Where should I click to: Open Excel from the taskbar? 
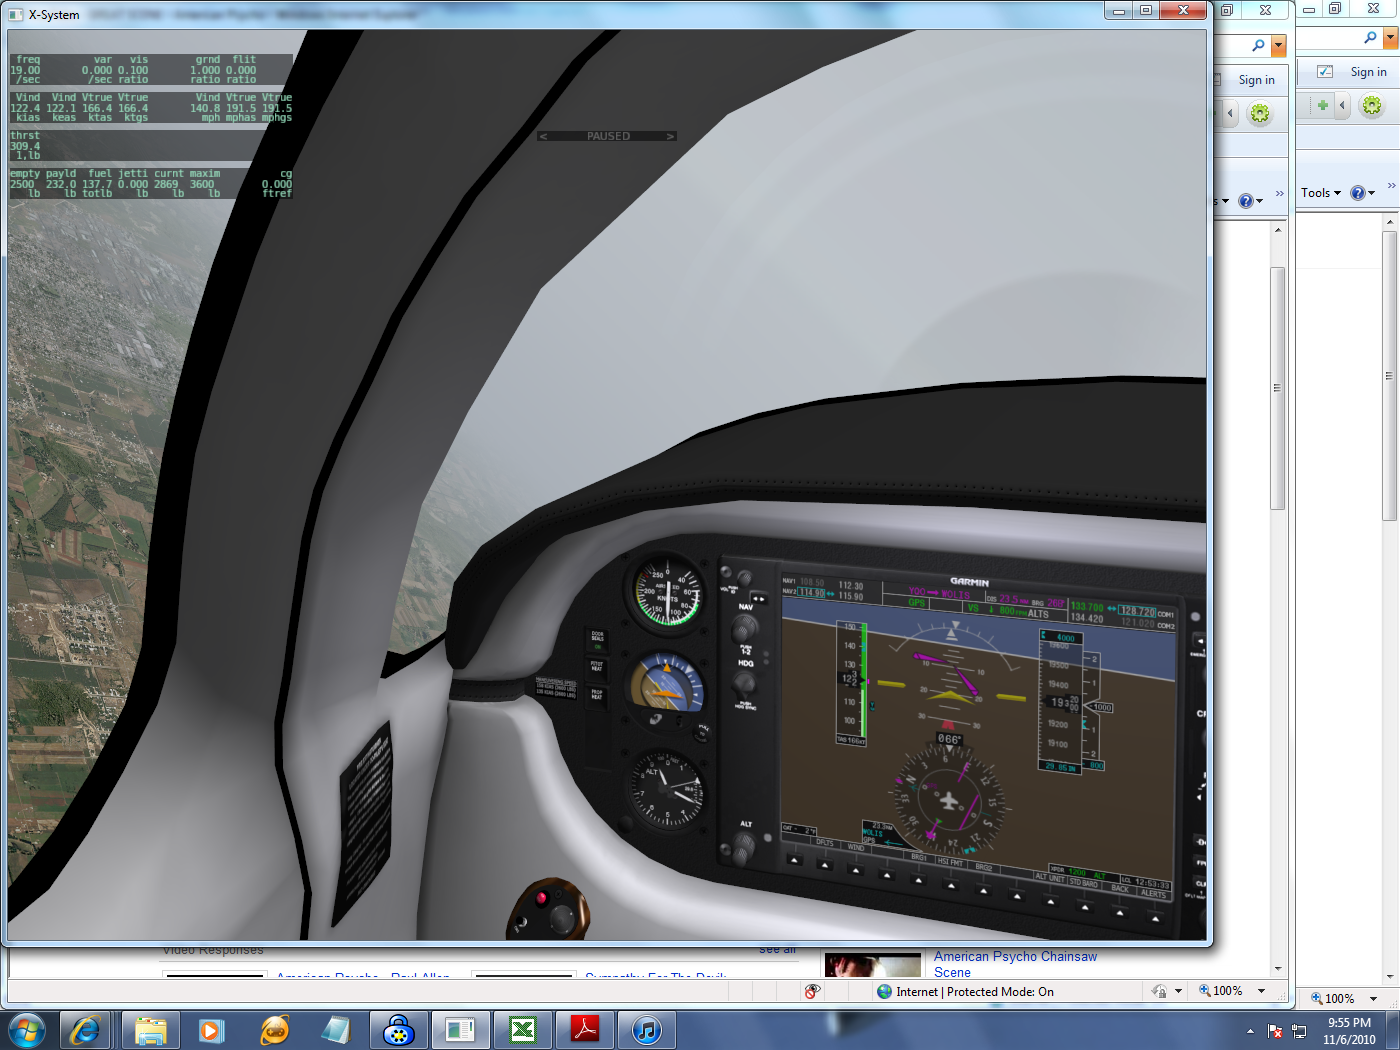coord(522,1030)
